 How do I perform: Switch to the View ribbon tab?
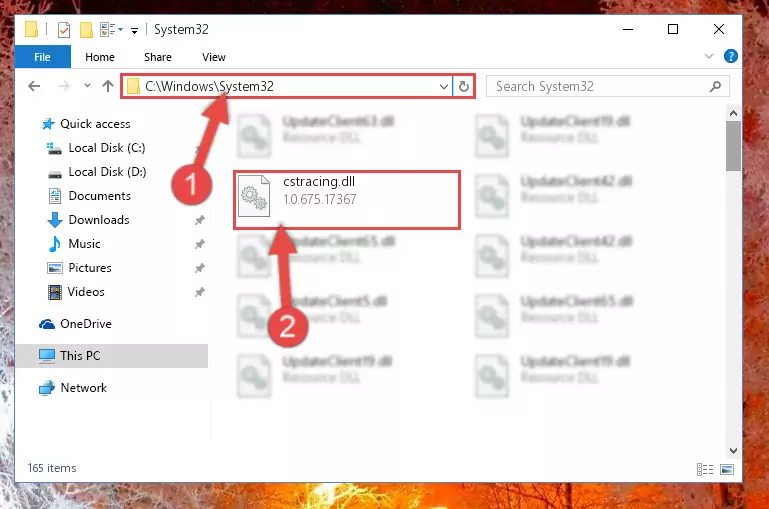point(214,57)
